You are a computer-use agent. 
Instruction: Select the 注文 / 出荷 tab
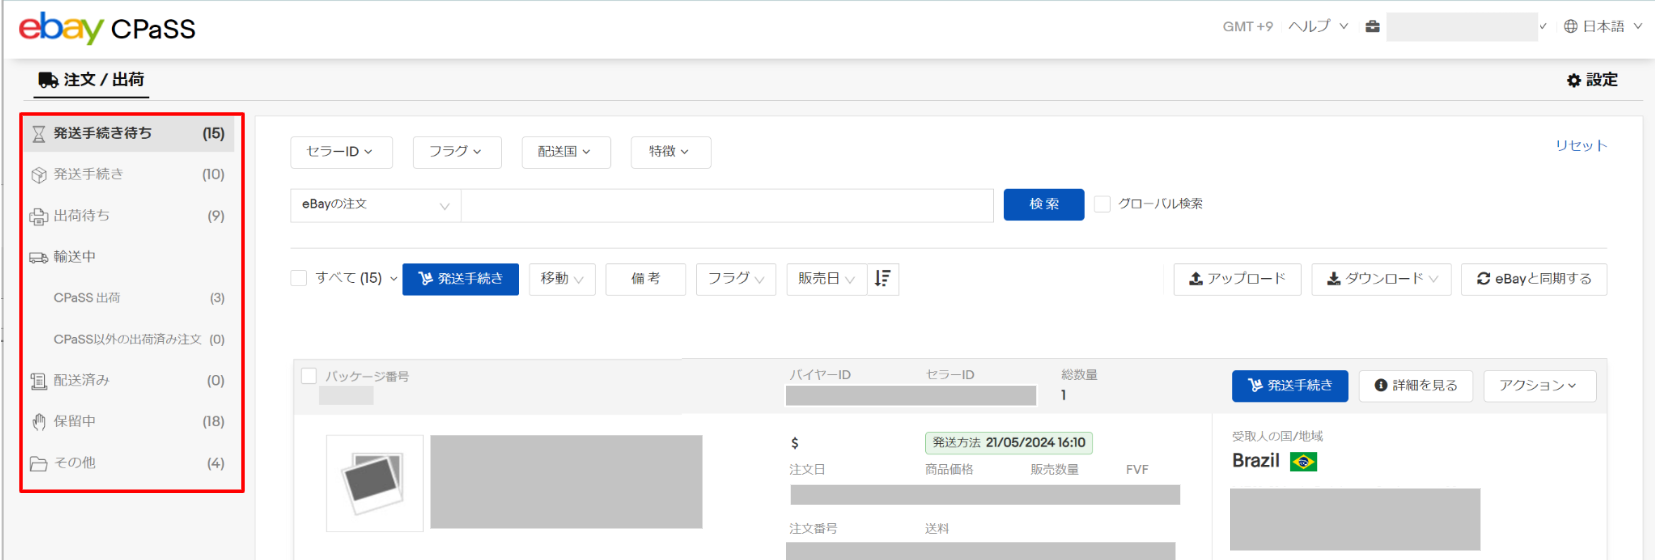coord(91,80)
